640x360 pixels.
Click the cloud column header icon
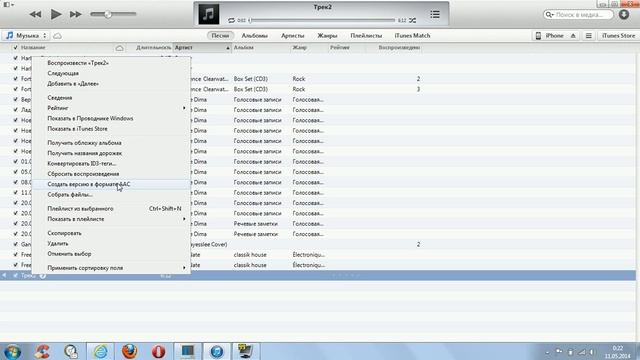[119, 48]
